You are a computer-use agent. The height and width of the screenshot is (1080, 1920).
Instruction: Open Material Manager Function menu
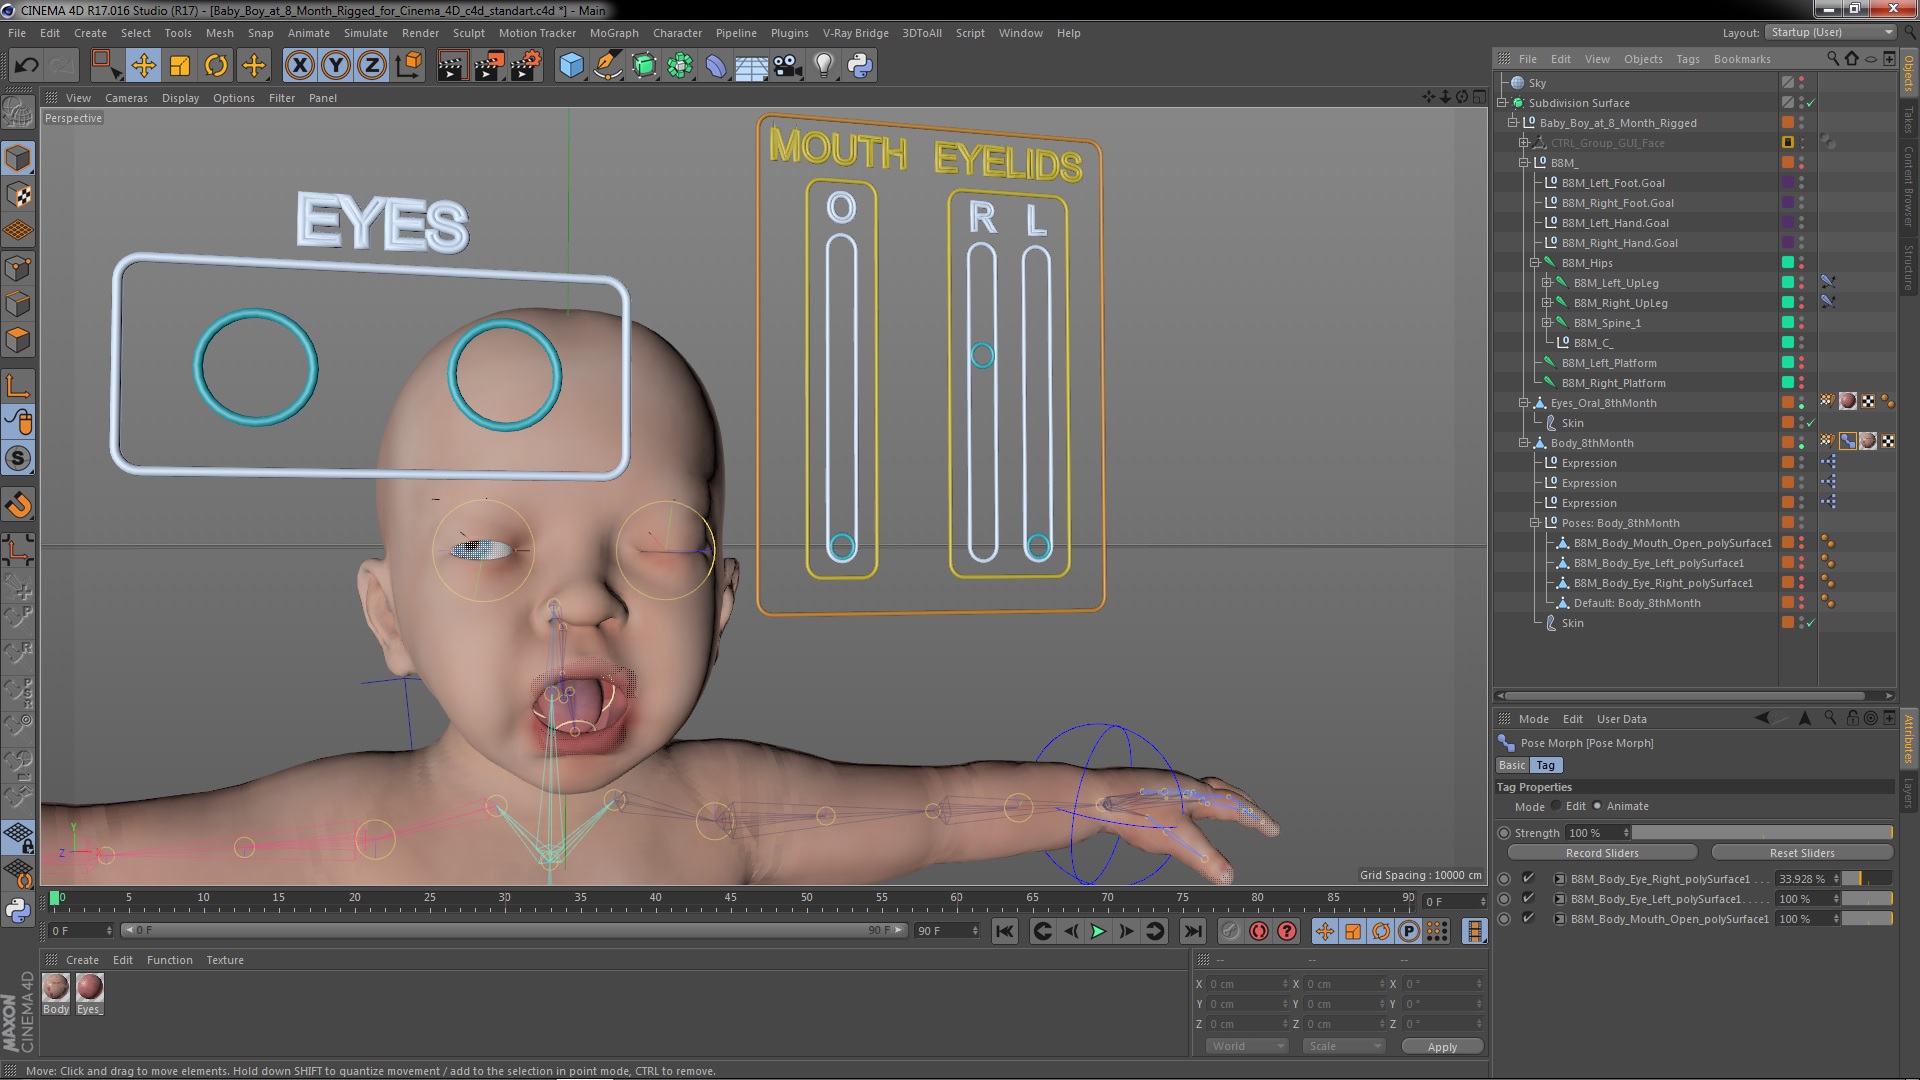pyautogui.click(x=169, y=960)
